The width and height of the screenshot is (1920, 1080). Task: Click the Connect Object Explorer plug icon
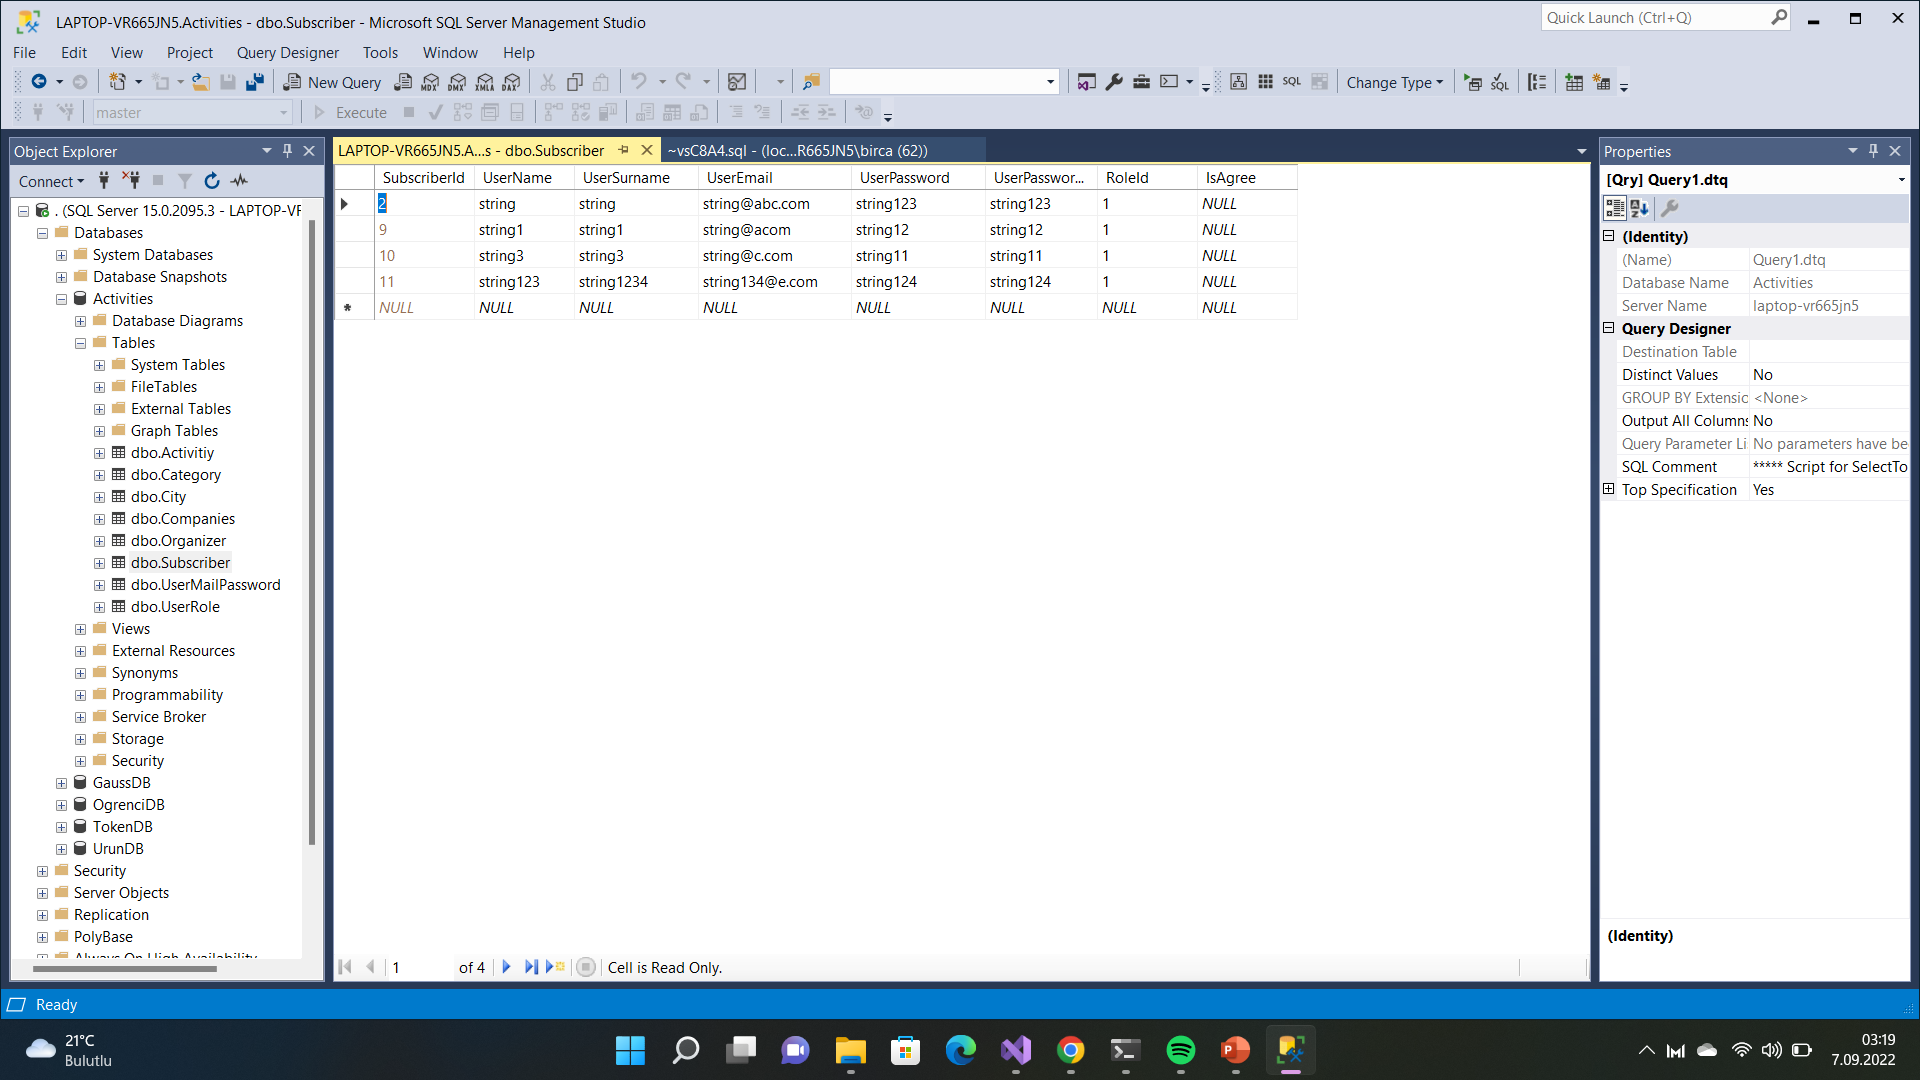pyautogui.click(x=104, y=181)
